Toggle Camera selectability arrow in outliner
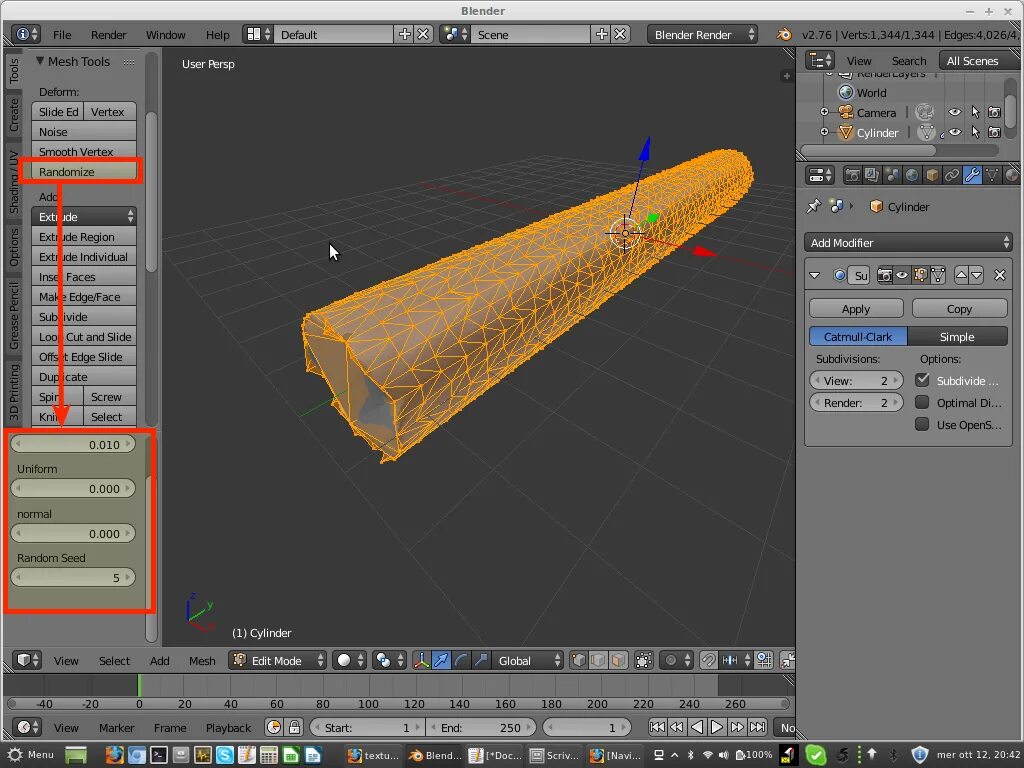Viewport: 1024px width, 768px height. (975, 112)
